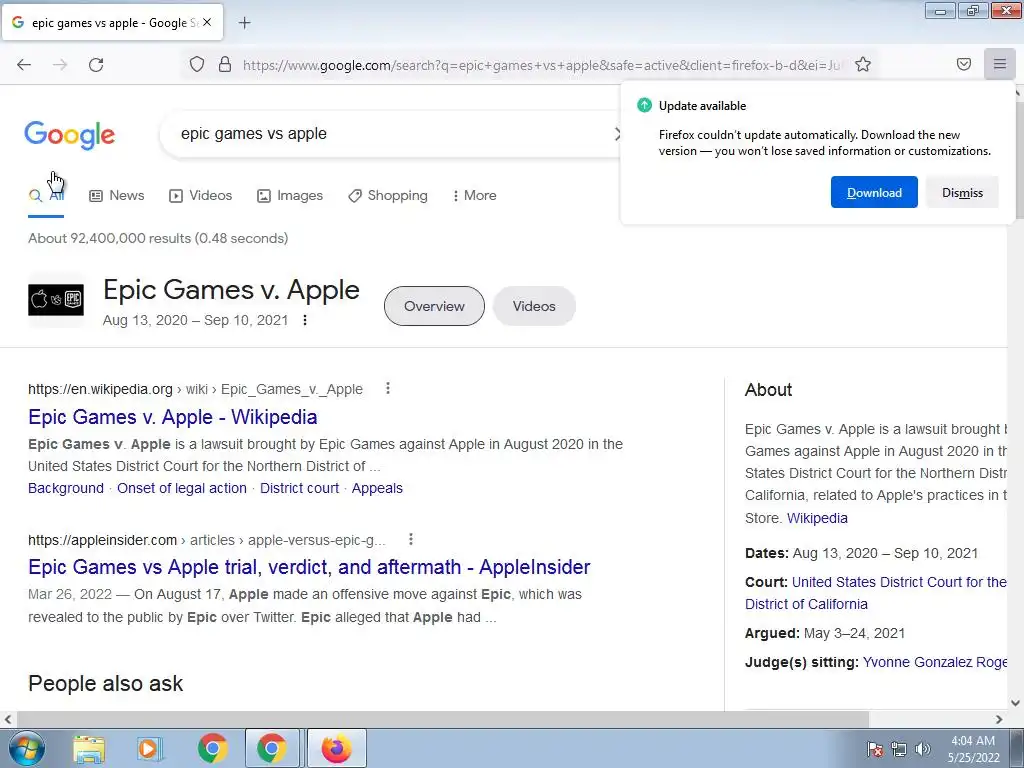This screenshot has width=1024, height=768.
Task: Click the site security padlock icon
Action: [x=225, y=64]
